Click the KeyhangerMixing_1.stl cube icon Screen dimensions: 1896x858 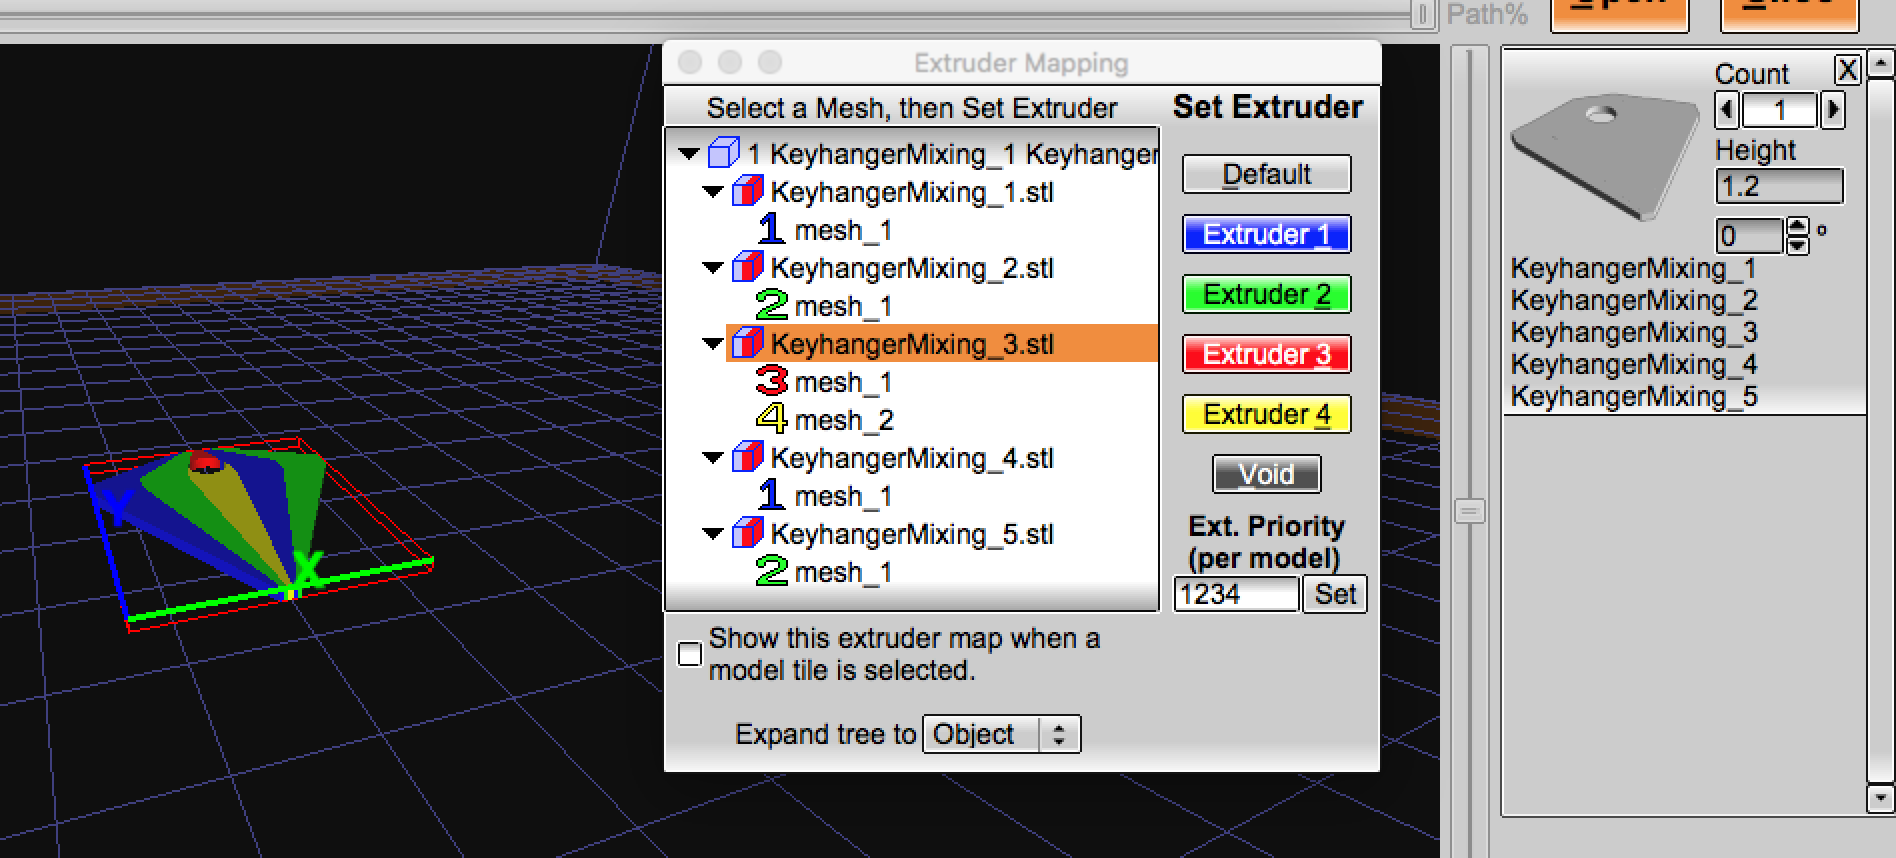(747, 192)
